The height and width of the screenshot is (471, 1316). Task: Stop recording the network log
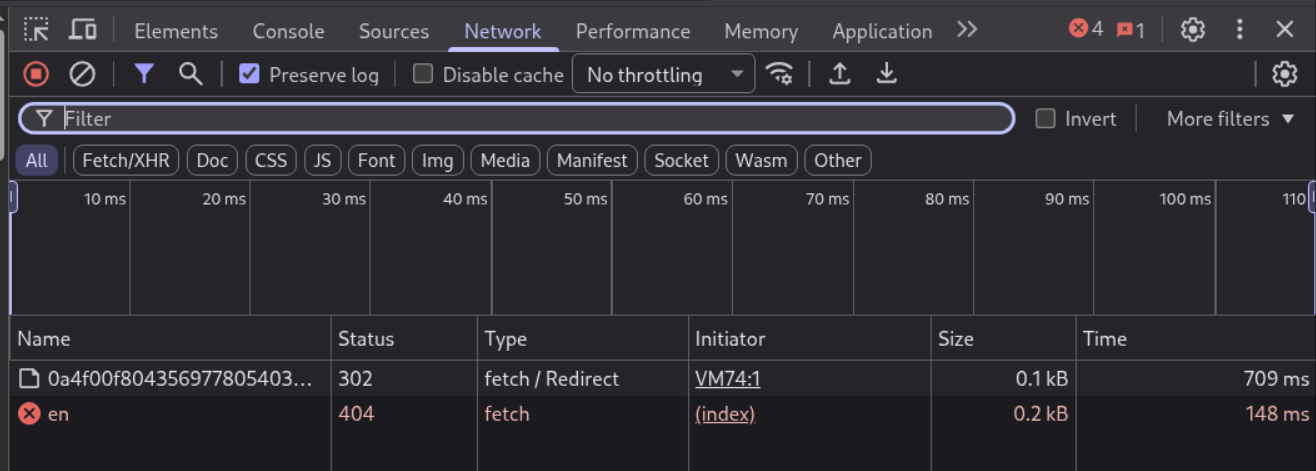[x=36, y=74]
